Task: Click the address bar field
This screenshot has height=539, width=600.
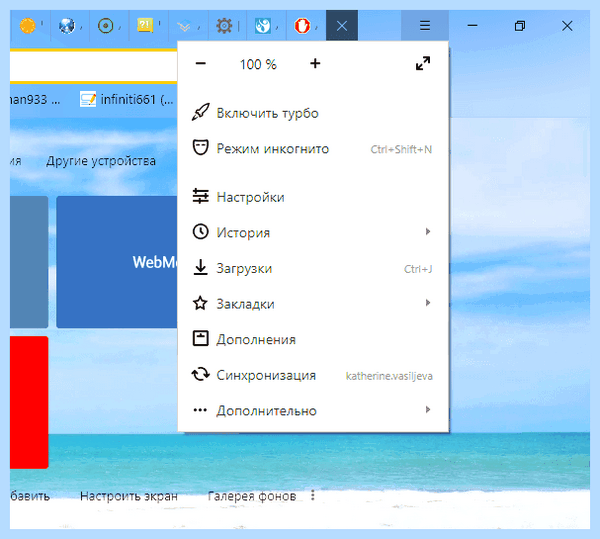Action: click(x=93, y=66)
